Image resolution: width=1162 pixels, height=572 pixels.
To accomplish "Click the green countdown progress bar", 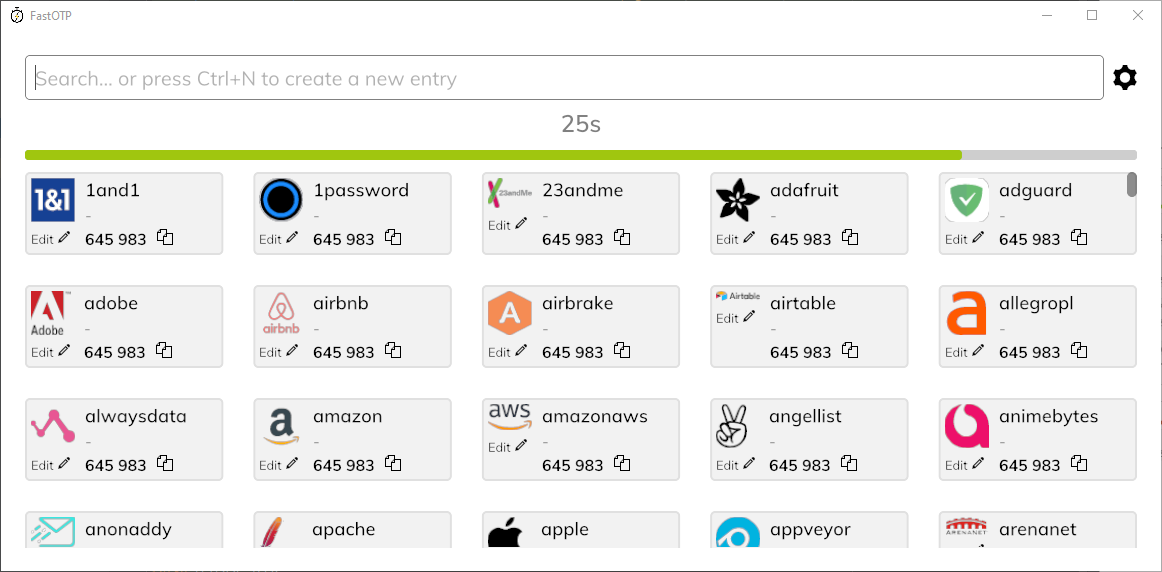I will [494, 155].
